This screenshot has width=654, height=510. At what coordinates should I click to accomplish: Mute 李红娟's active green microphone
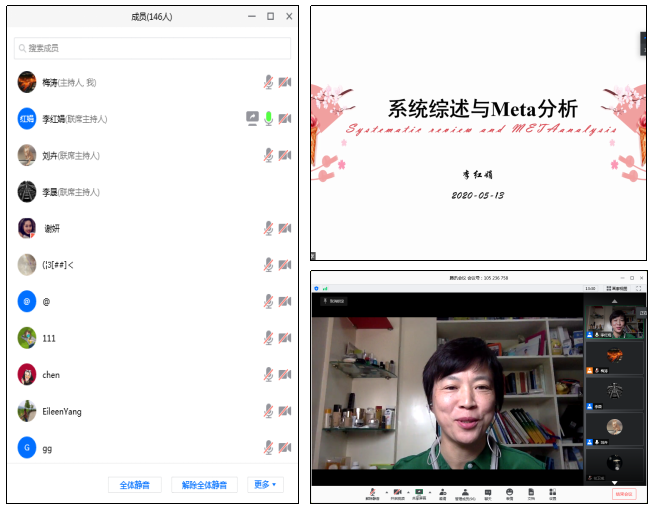(268, 119)
